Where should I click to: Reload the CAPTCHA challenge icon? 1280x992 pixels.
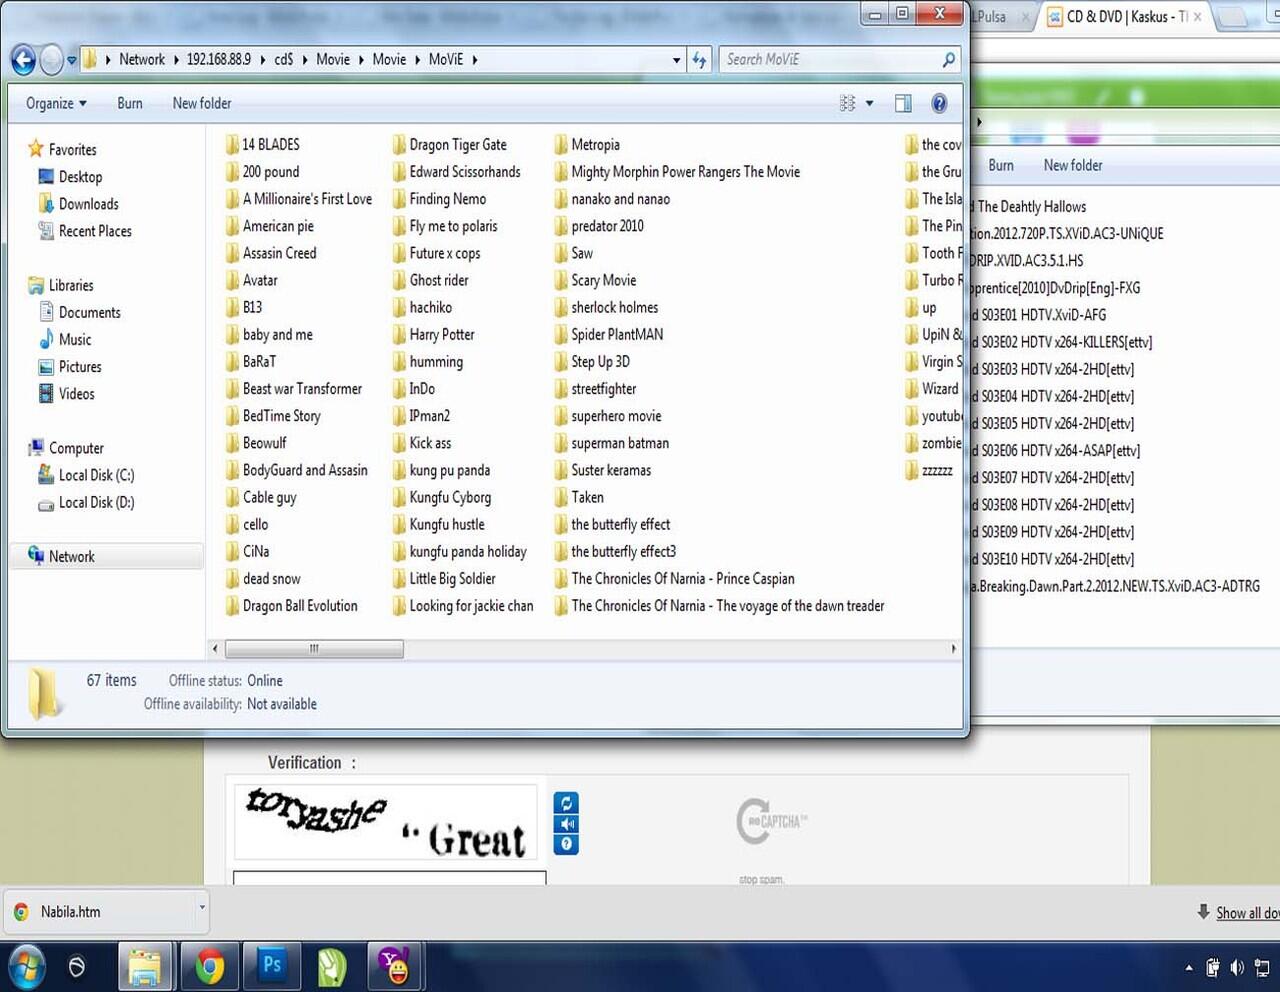point(566,803)
